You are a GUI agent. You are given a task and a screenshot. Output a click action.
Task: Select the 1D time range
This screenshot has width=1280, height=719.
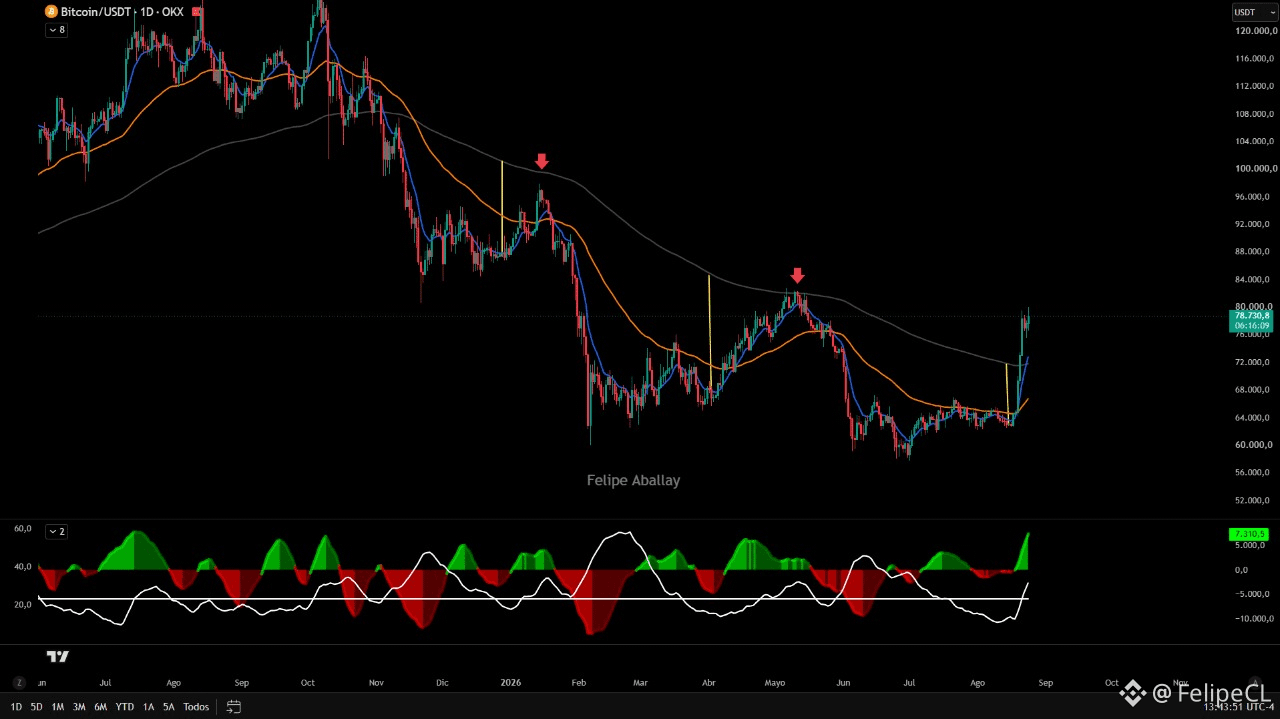coord(16,707)
